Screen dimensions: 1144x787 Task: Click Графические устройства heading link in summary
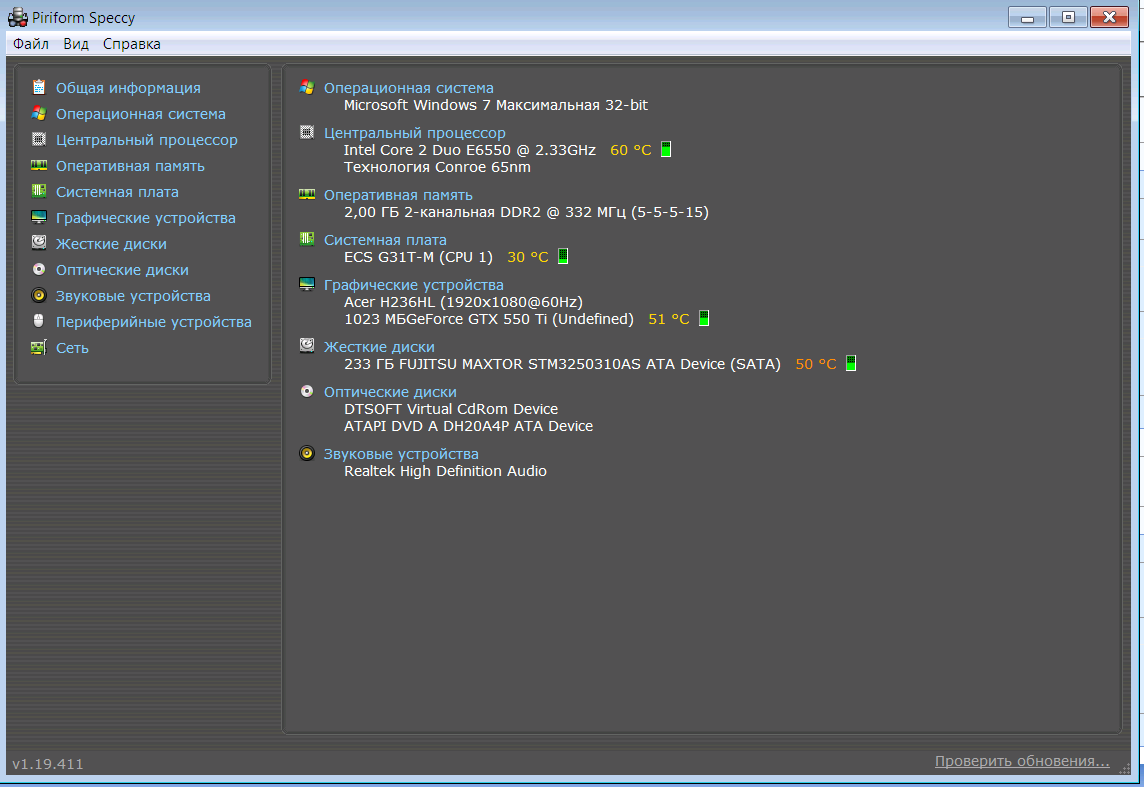414,284
